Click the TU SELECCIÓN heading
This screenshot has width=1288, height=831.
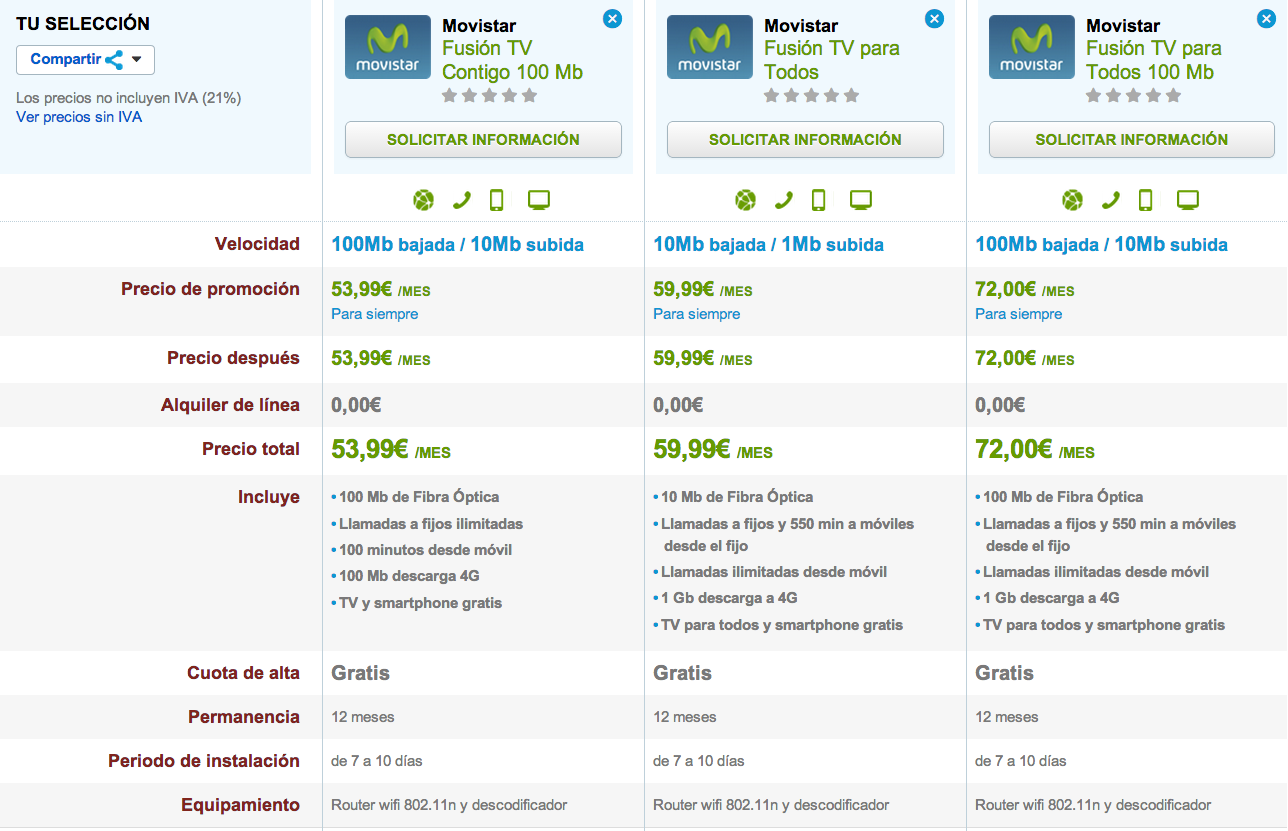pos(83,23)
